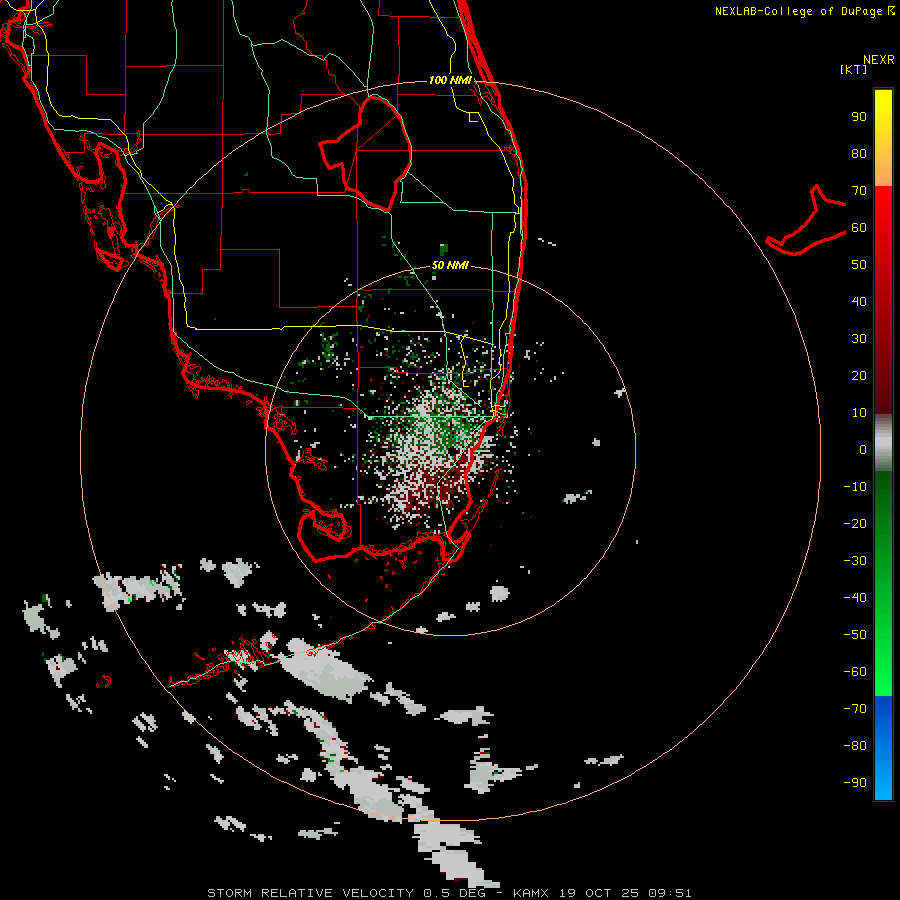Click the blue bottom segment of the color bar
The image size is (900, 900).
[x=883, y=748]
